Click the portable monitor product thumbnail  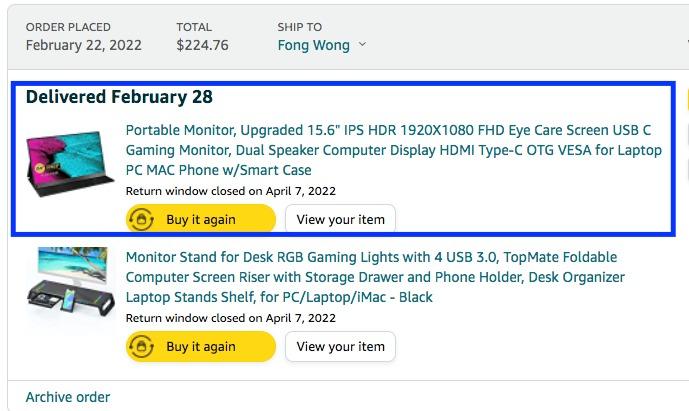click(70, 163)
